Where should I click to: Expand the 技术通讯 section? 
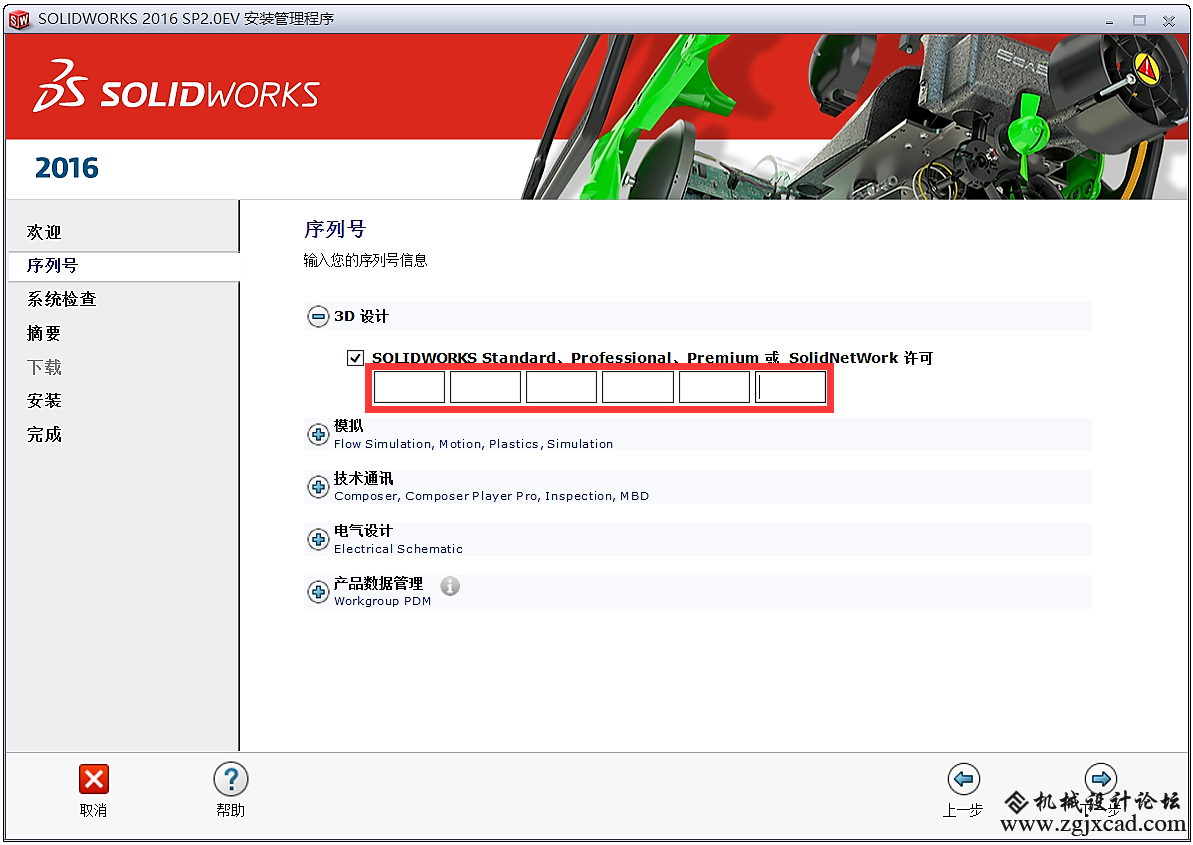[318, 487]
